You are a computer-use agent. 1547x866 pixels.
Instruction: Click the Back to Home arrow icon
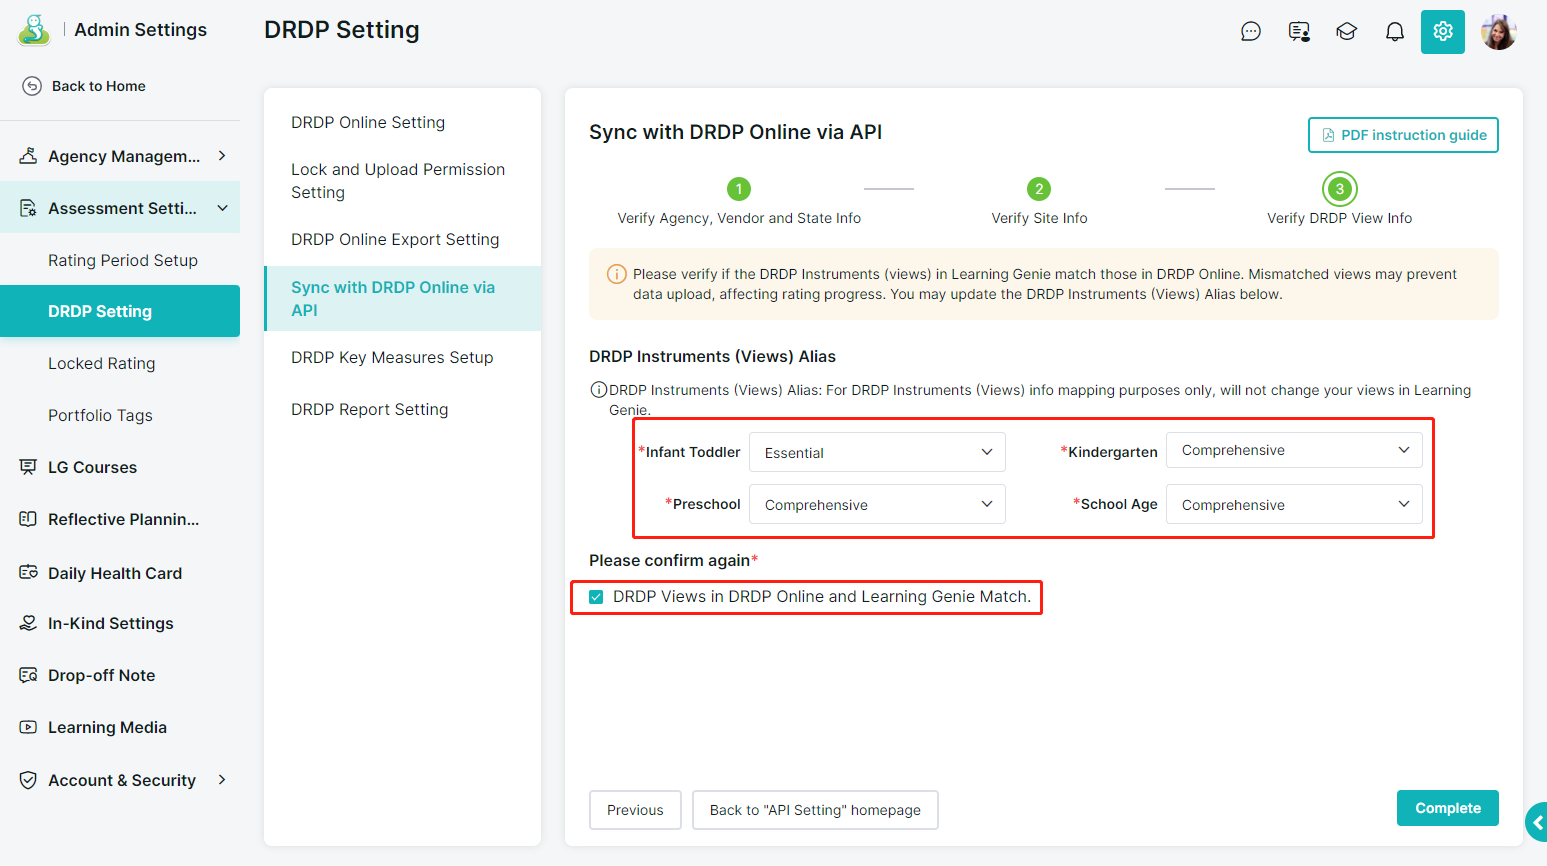click(x=32, y=86)
